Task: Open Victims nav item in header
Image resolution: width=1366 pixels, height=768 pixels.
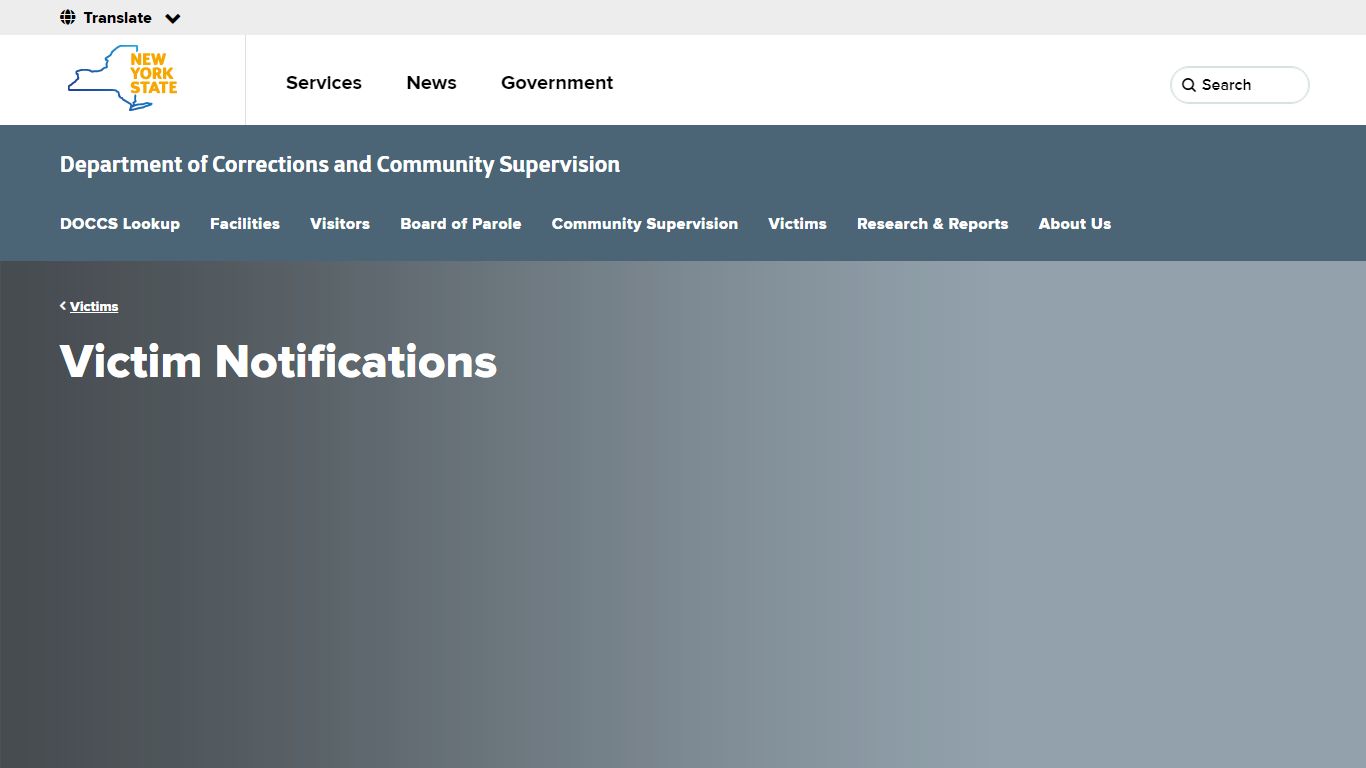Action: (x=797, y=224)
